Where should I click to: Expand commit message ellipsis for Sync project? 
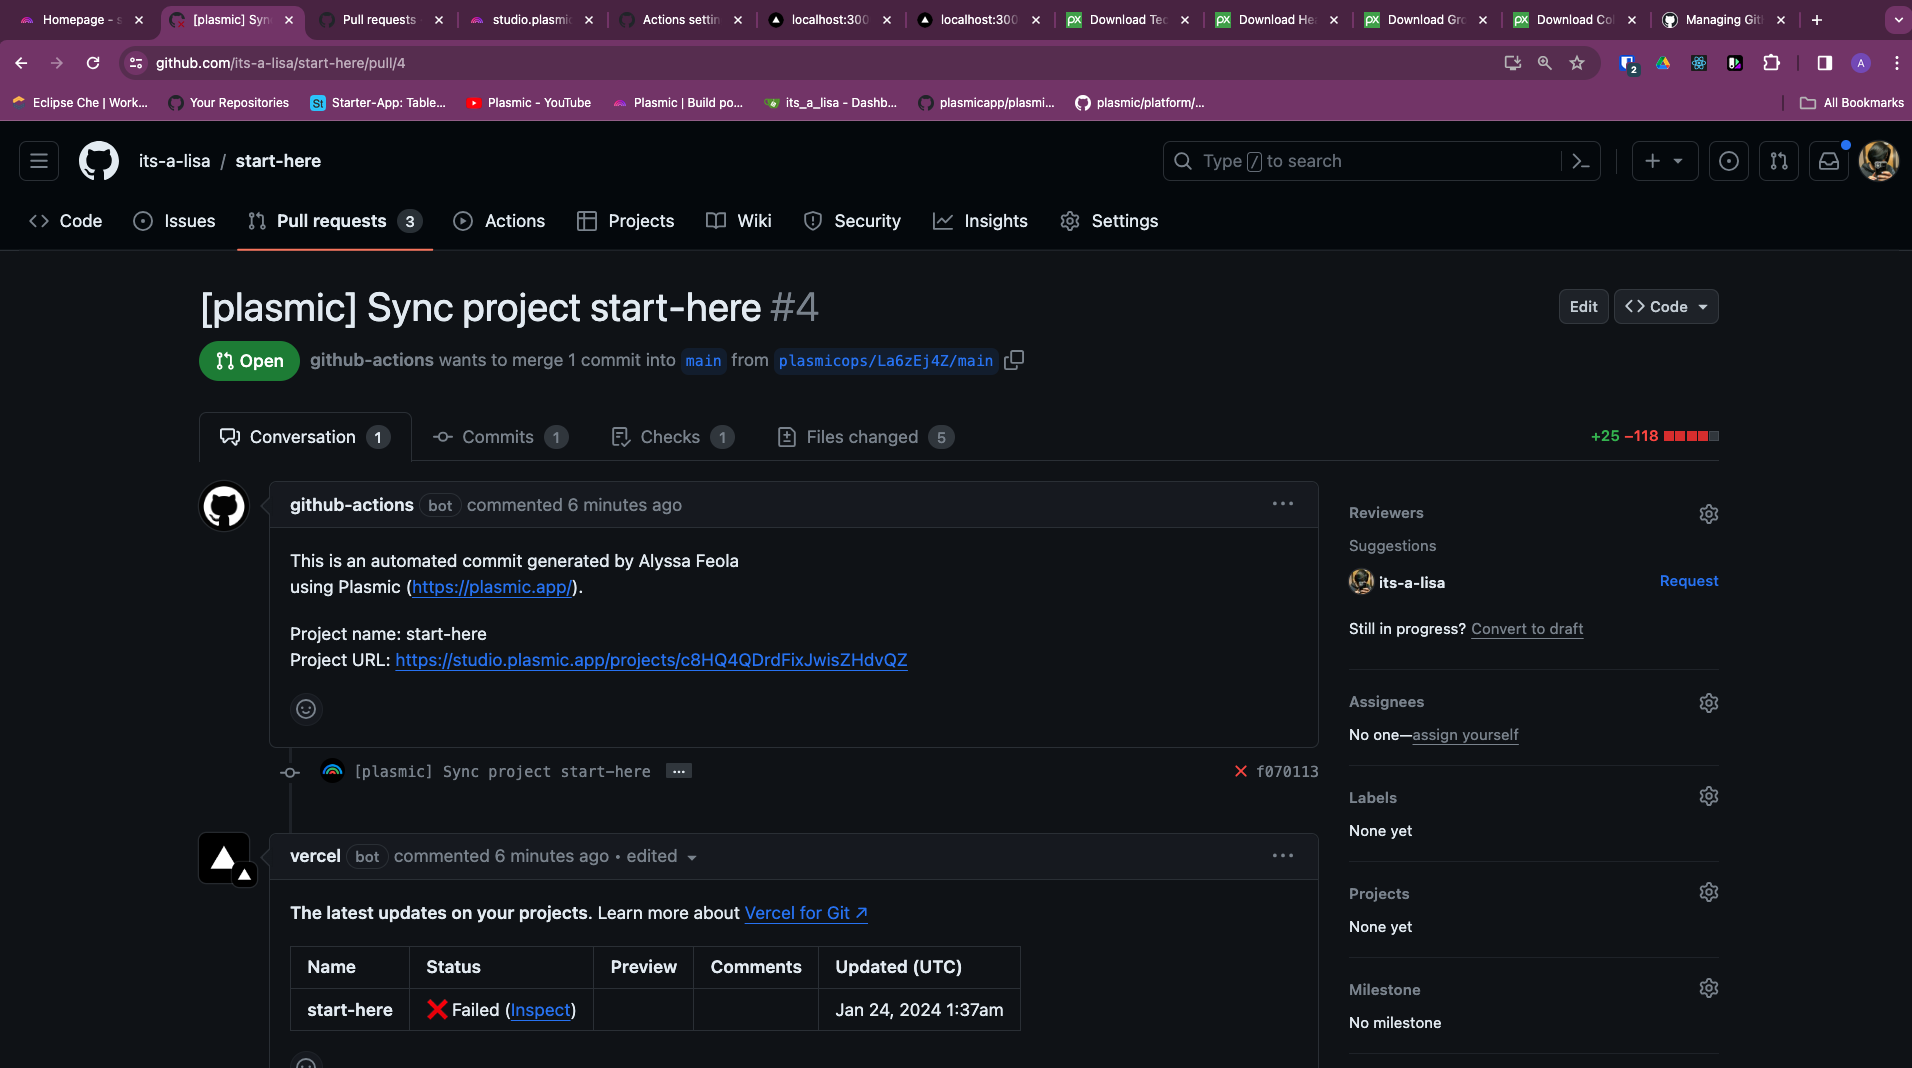[x=679, y=771]
